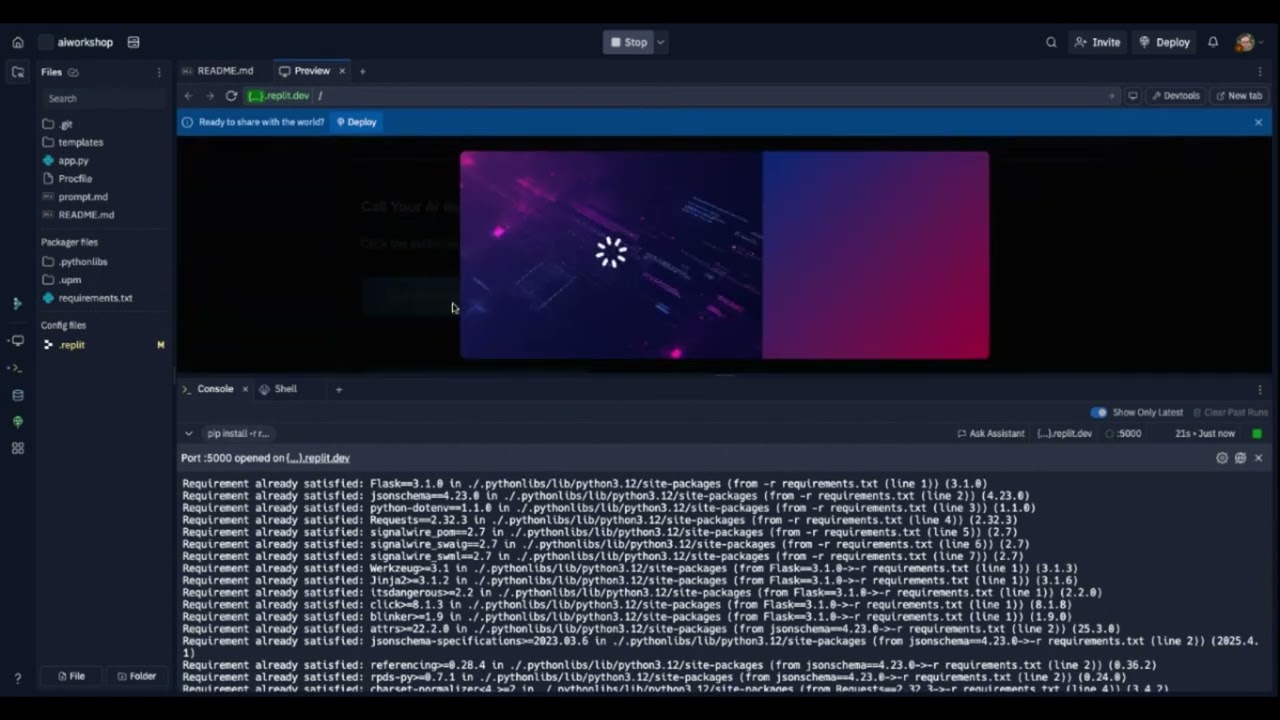Open the Help question mark icon
The height and width of the screenshot is (720, 1280).
tap(17, 678)
